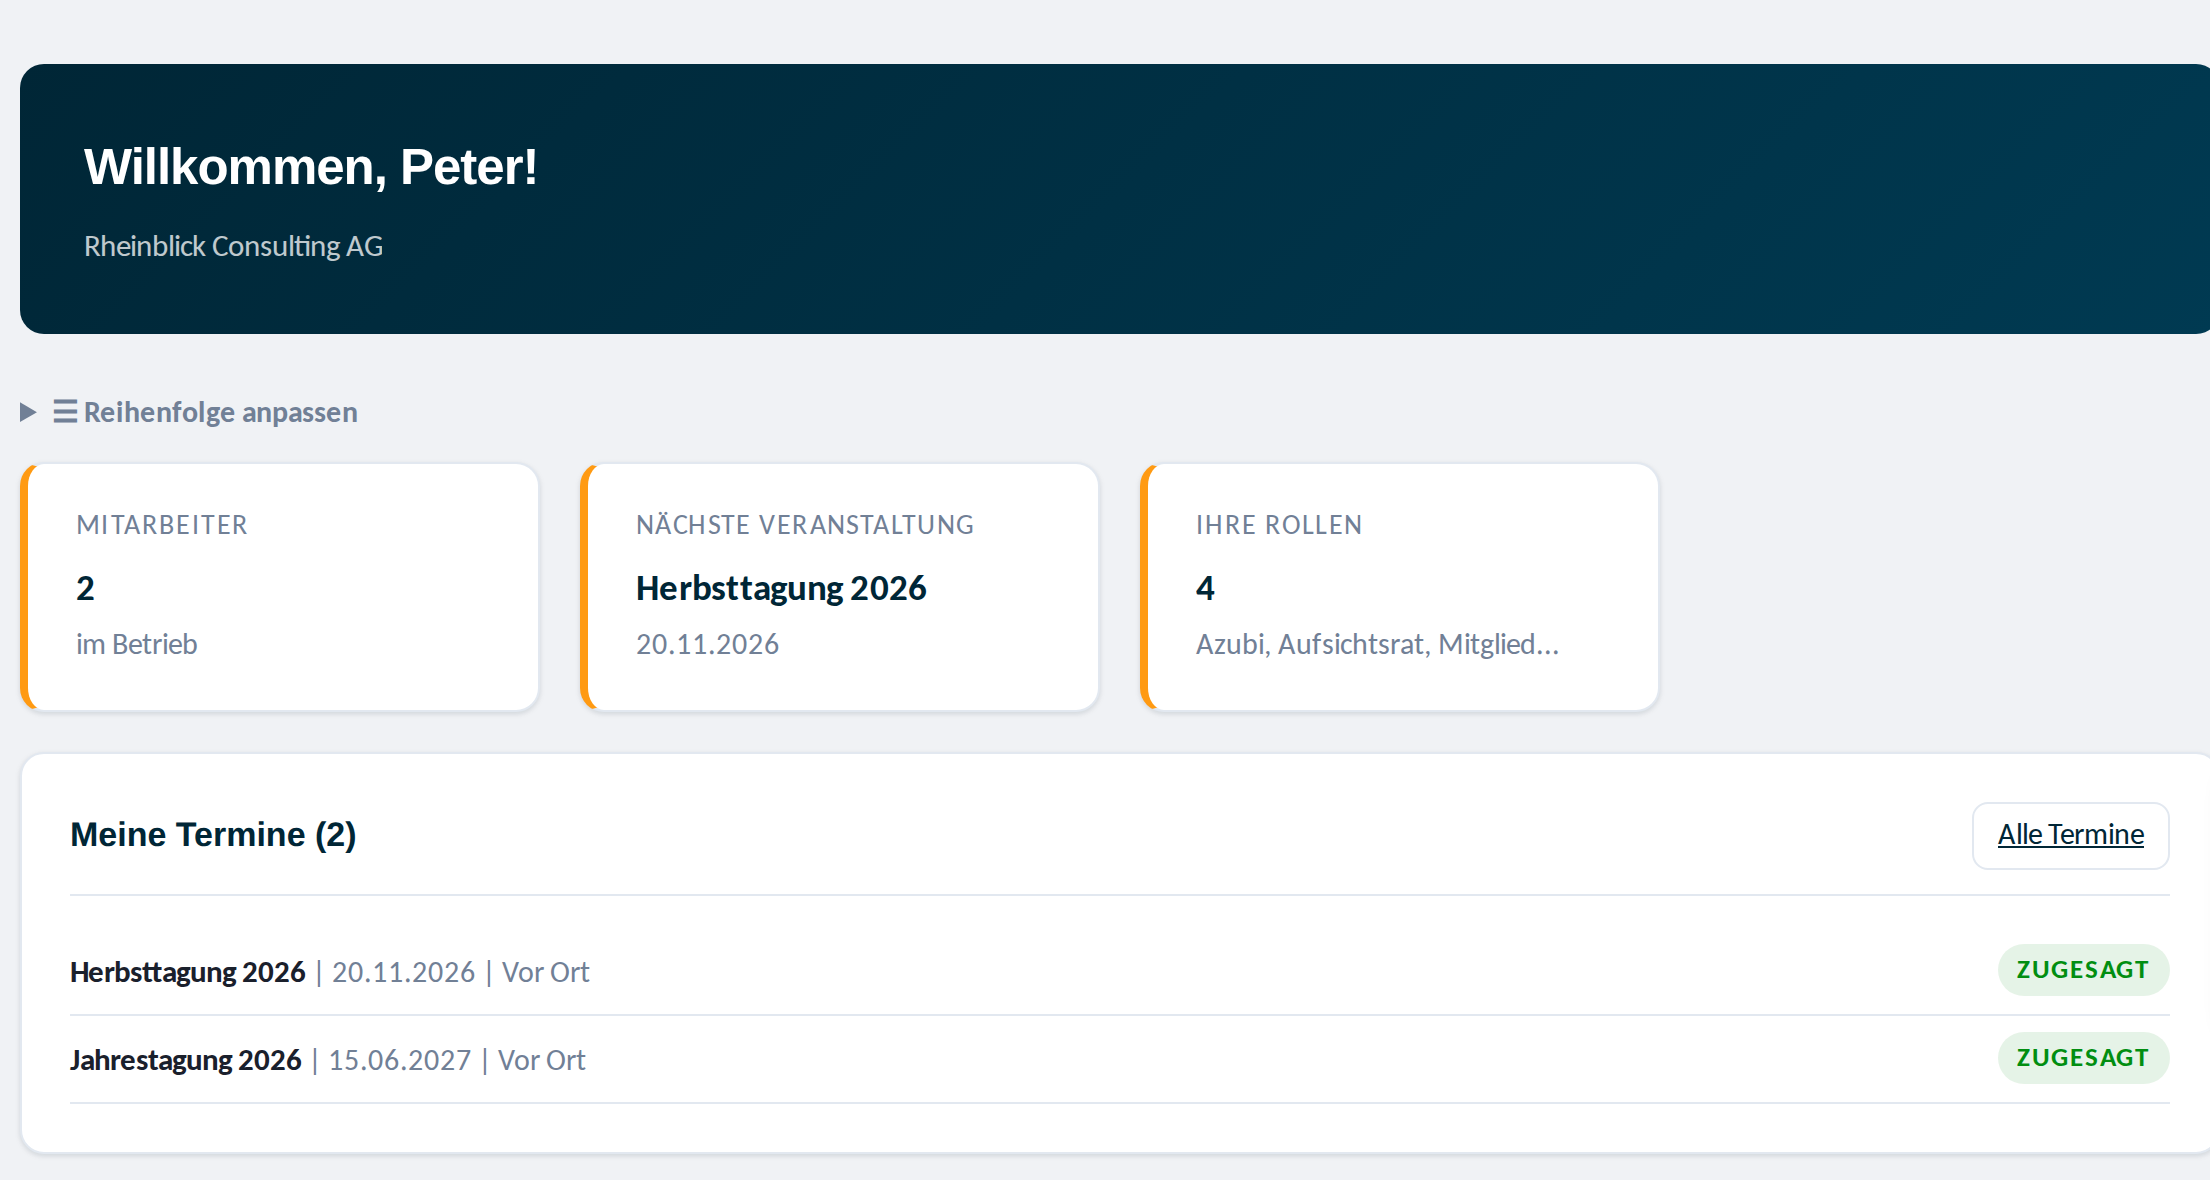
Task: Open the Ihre Rollen card
Action: pyautogui.click(x=1400, y=587)
